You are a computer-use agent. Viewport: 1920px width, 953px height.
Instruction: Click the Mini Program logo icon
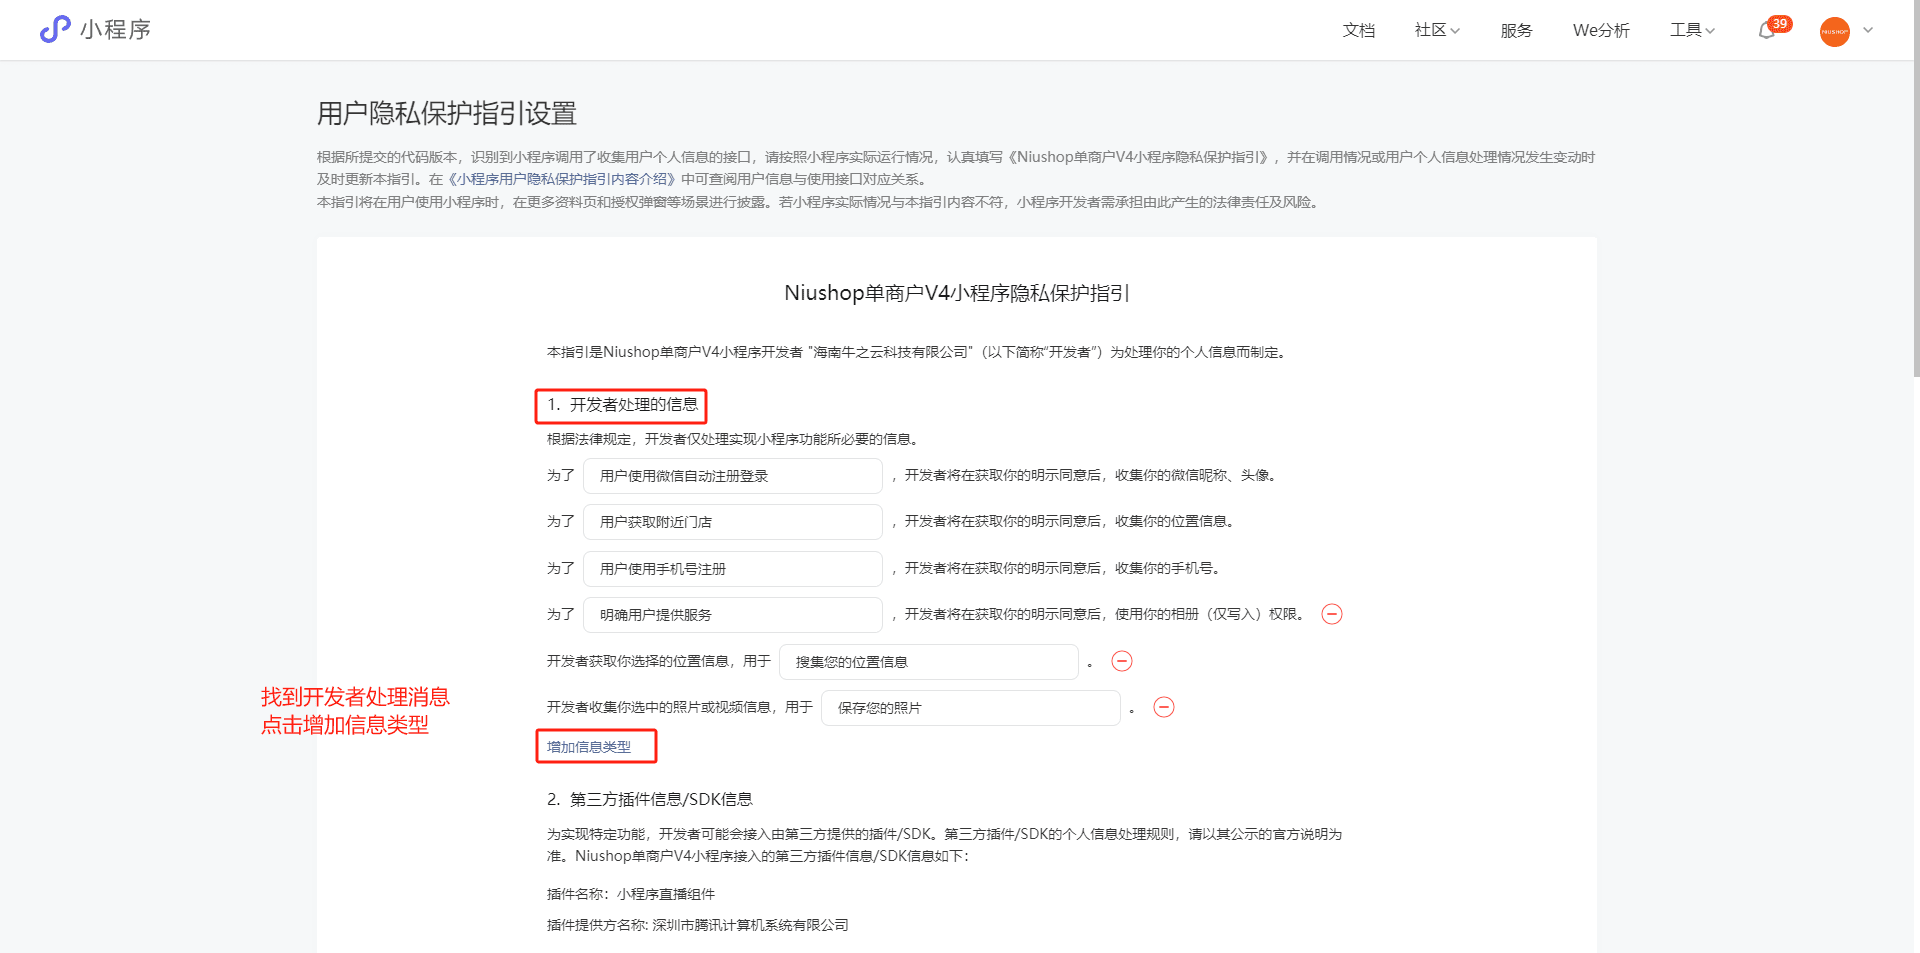point(55,29)
